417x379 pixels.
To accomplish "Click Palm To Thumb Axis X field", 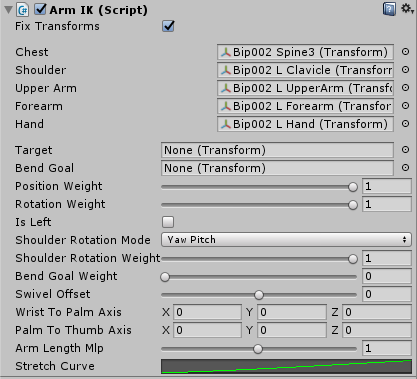I will pos(207,330).
